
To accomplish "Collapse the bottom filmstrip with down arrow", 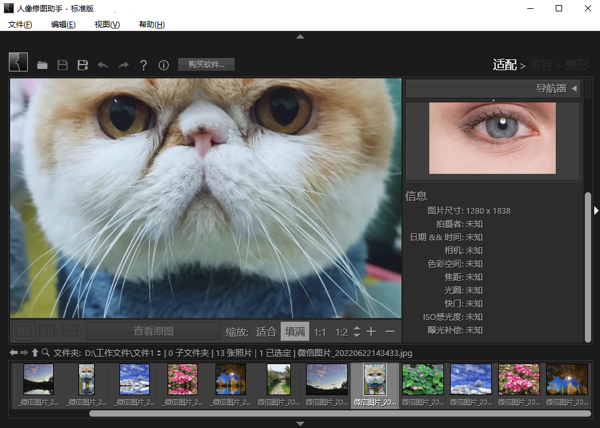I will pyautogui.click(x=300, y=423).
